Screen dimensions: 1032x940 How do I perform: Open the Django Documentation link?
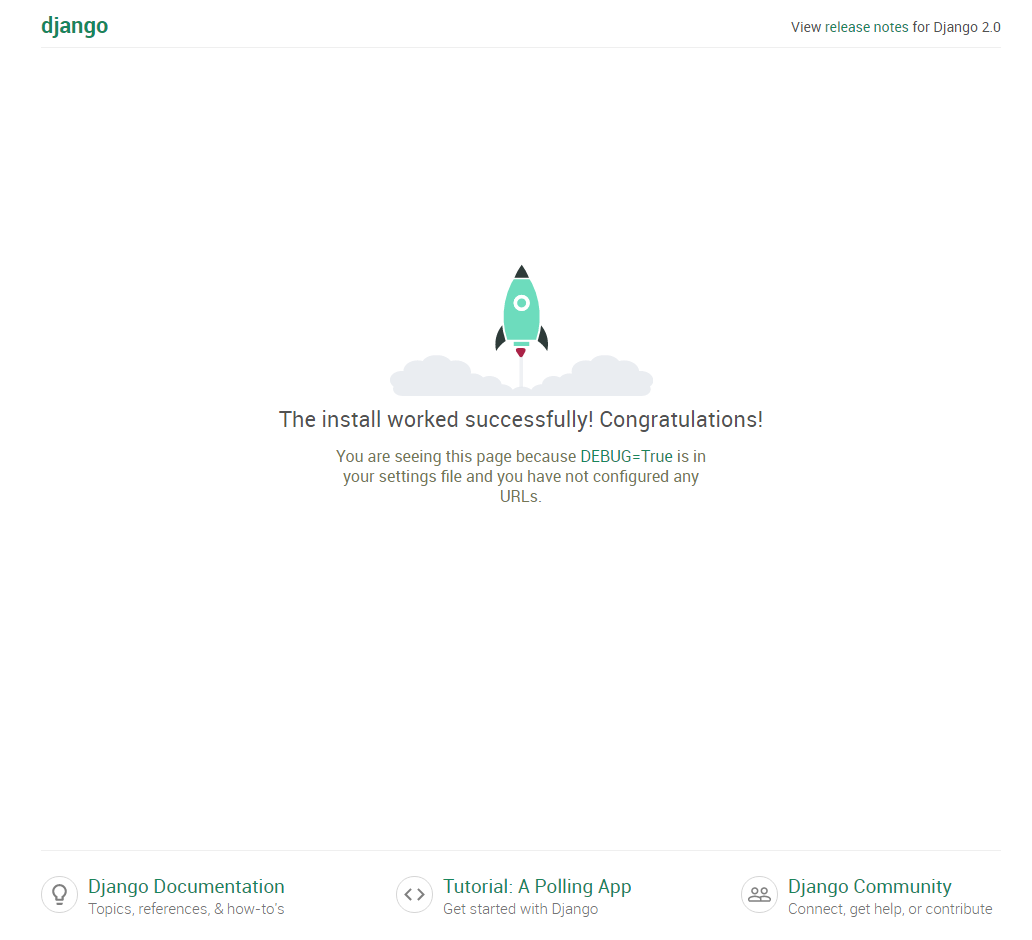[186, 886]
